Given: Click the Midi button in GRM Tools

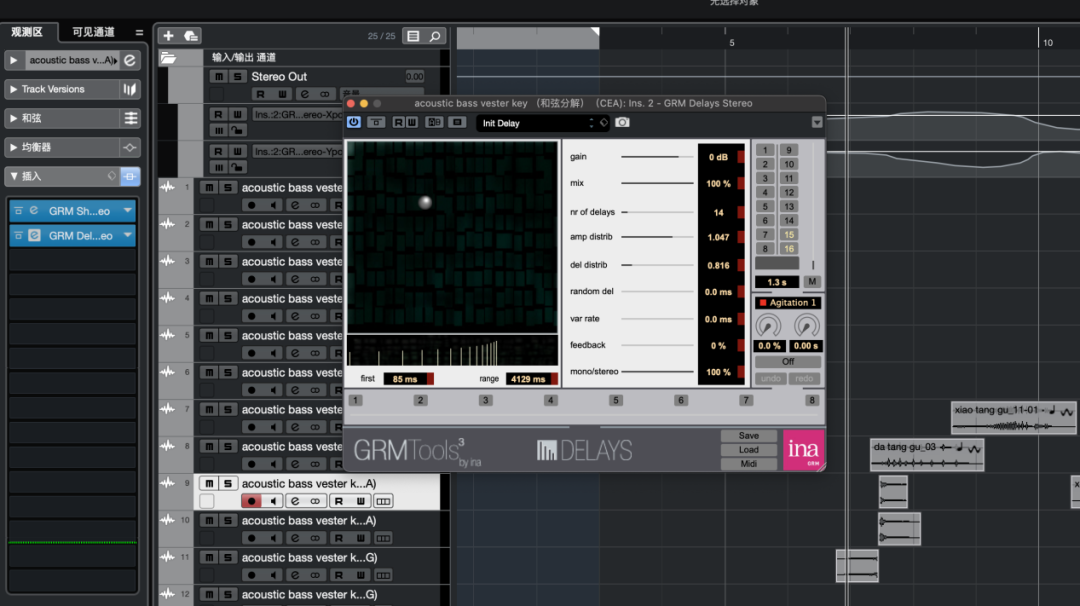Looking at the screenshot, I should coord(749,463).
